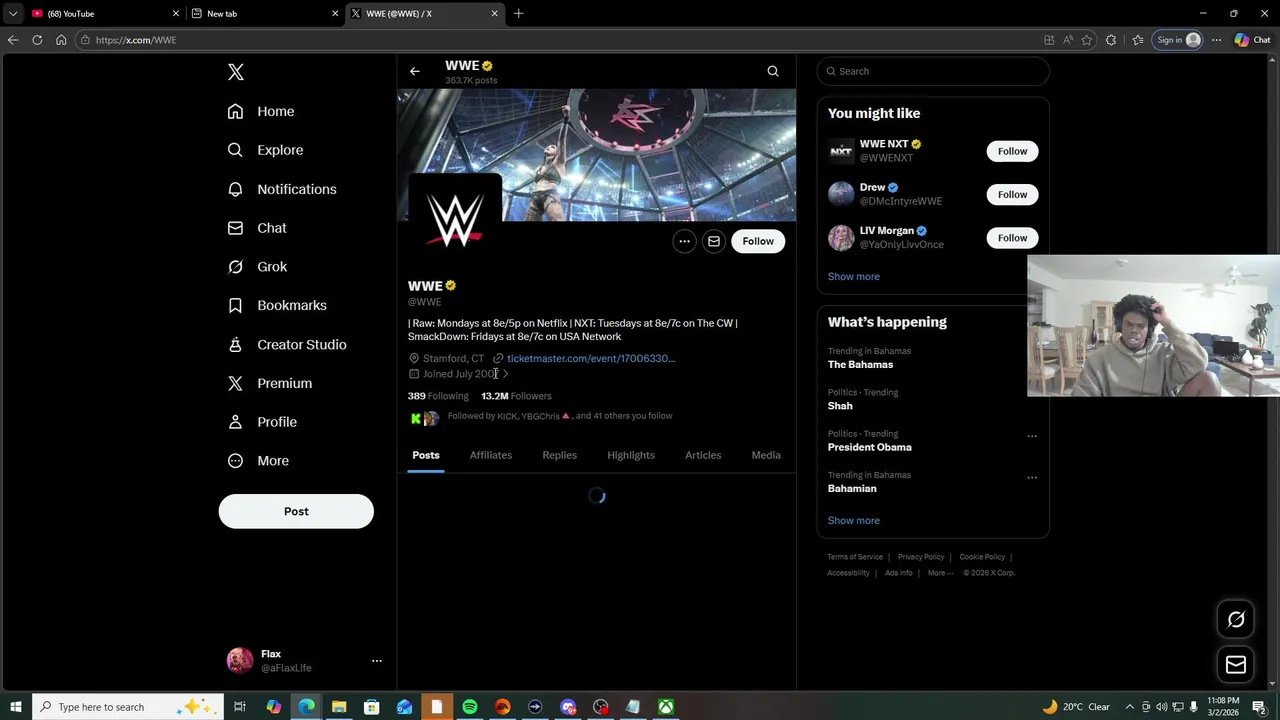Open the floating messages button
The width and height of the screenshot is (1280, 720).
click(1236, 665)
